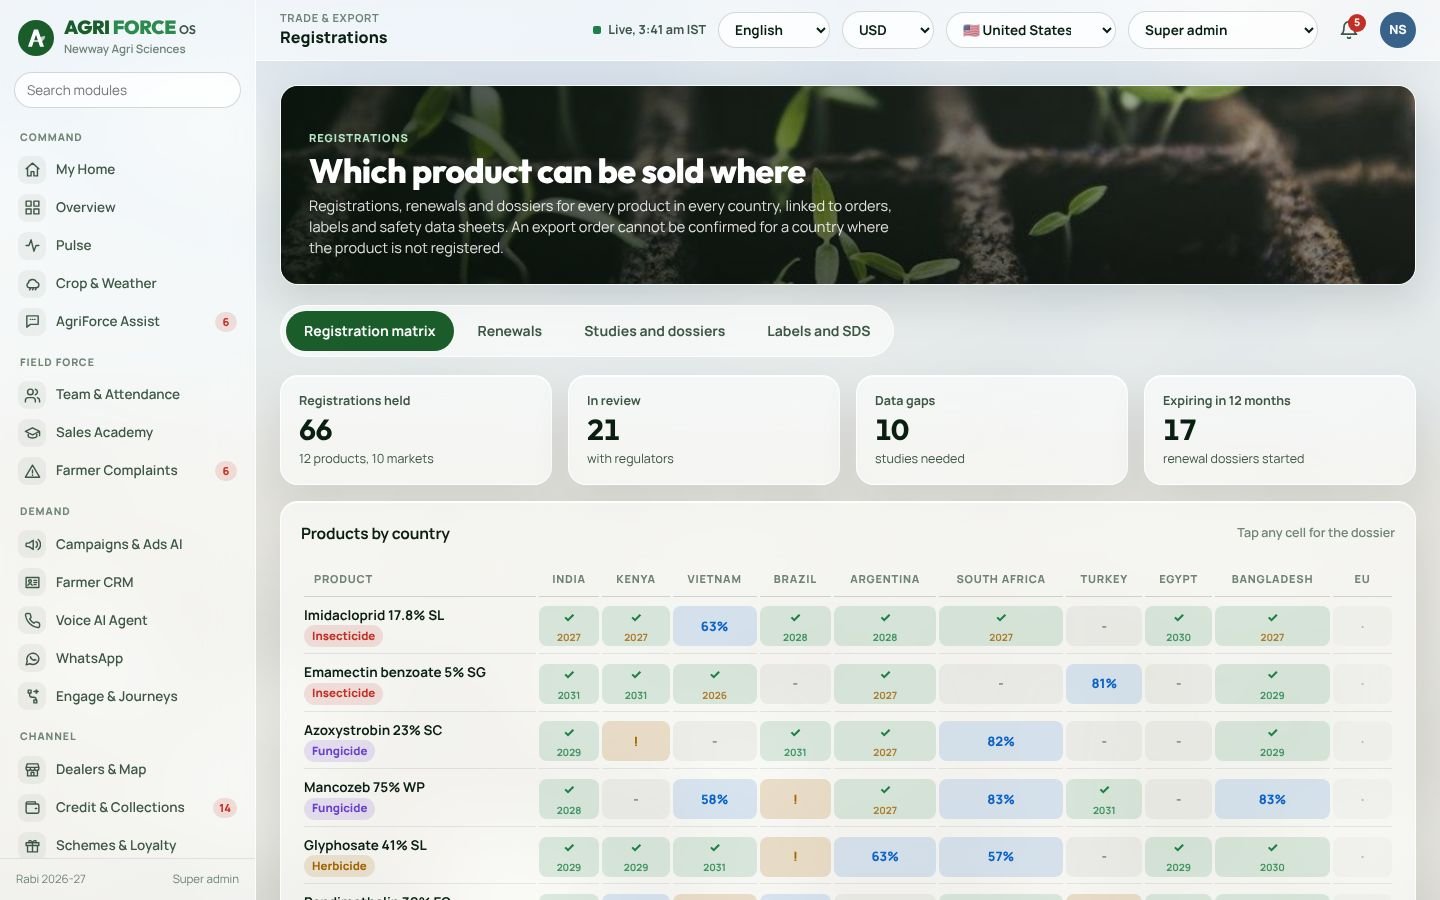This screenshot has width=1440, height=900.
Task: Click the In review card
Action: pyautogui.click(x=704, y=430)
